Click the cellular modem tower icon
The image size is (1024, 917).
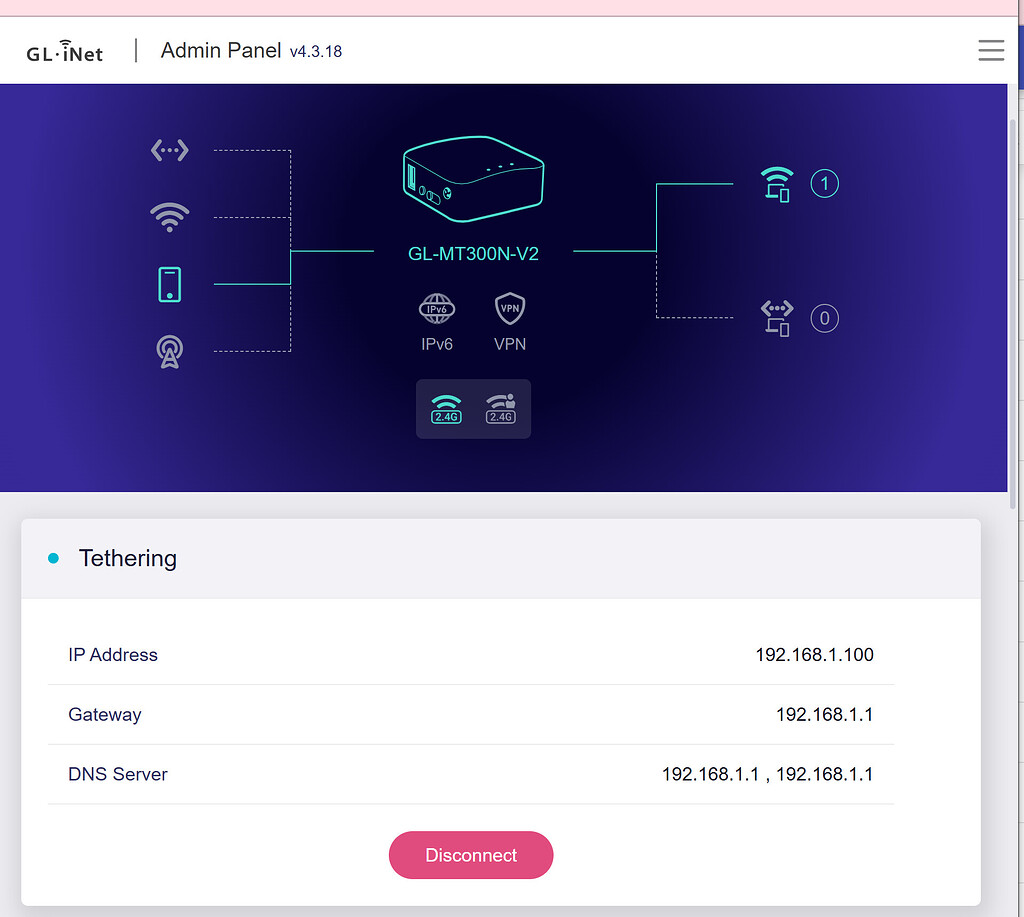click(169, 351)
